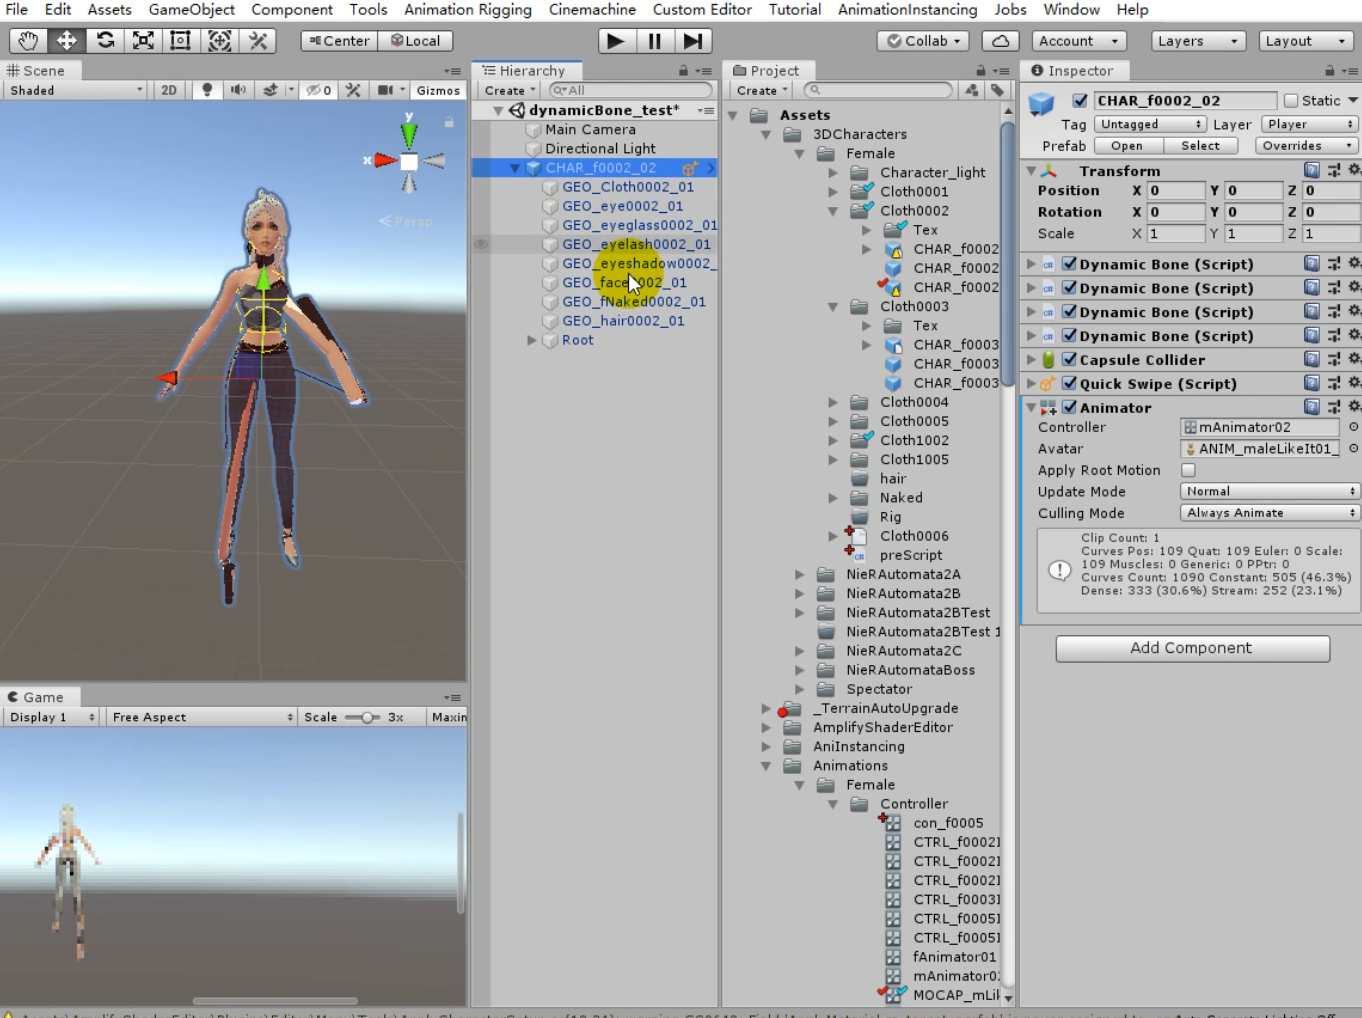Open the Gizmos dropdown
The height and width of the screenshot is (1018, 1362).
point(438,90)
